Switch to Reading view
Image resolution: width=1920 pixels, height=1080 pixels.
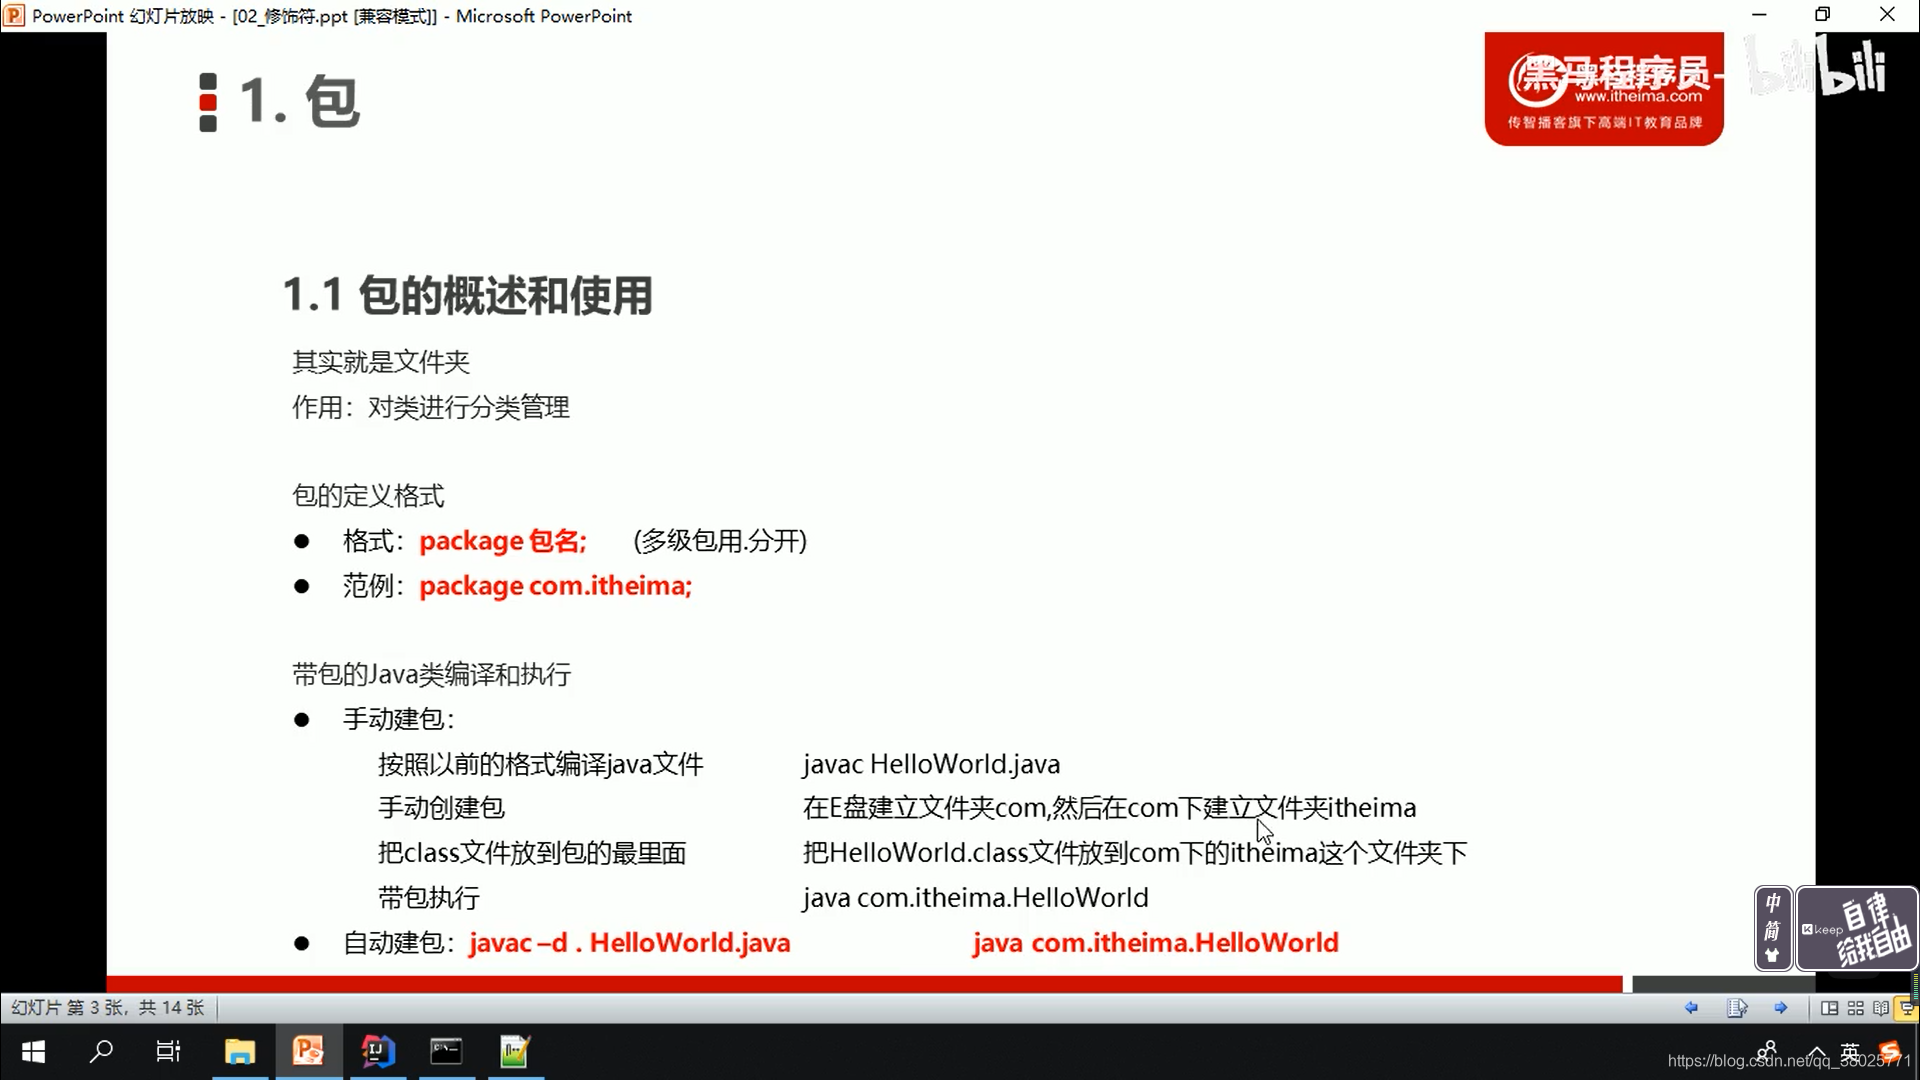(1881, 1008)
